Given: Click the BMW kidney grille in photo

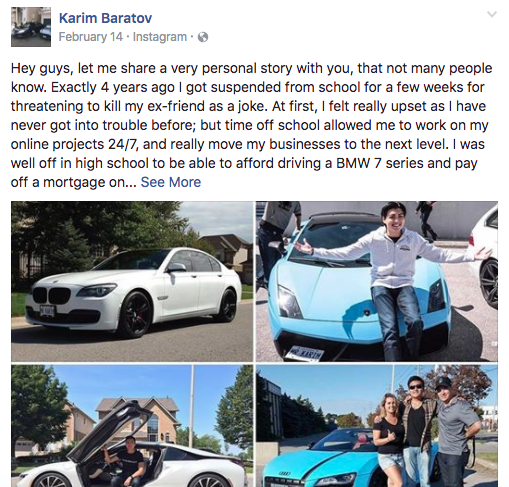Looking at the screenshot, I should point(52,295).
